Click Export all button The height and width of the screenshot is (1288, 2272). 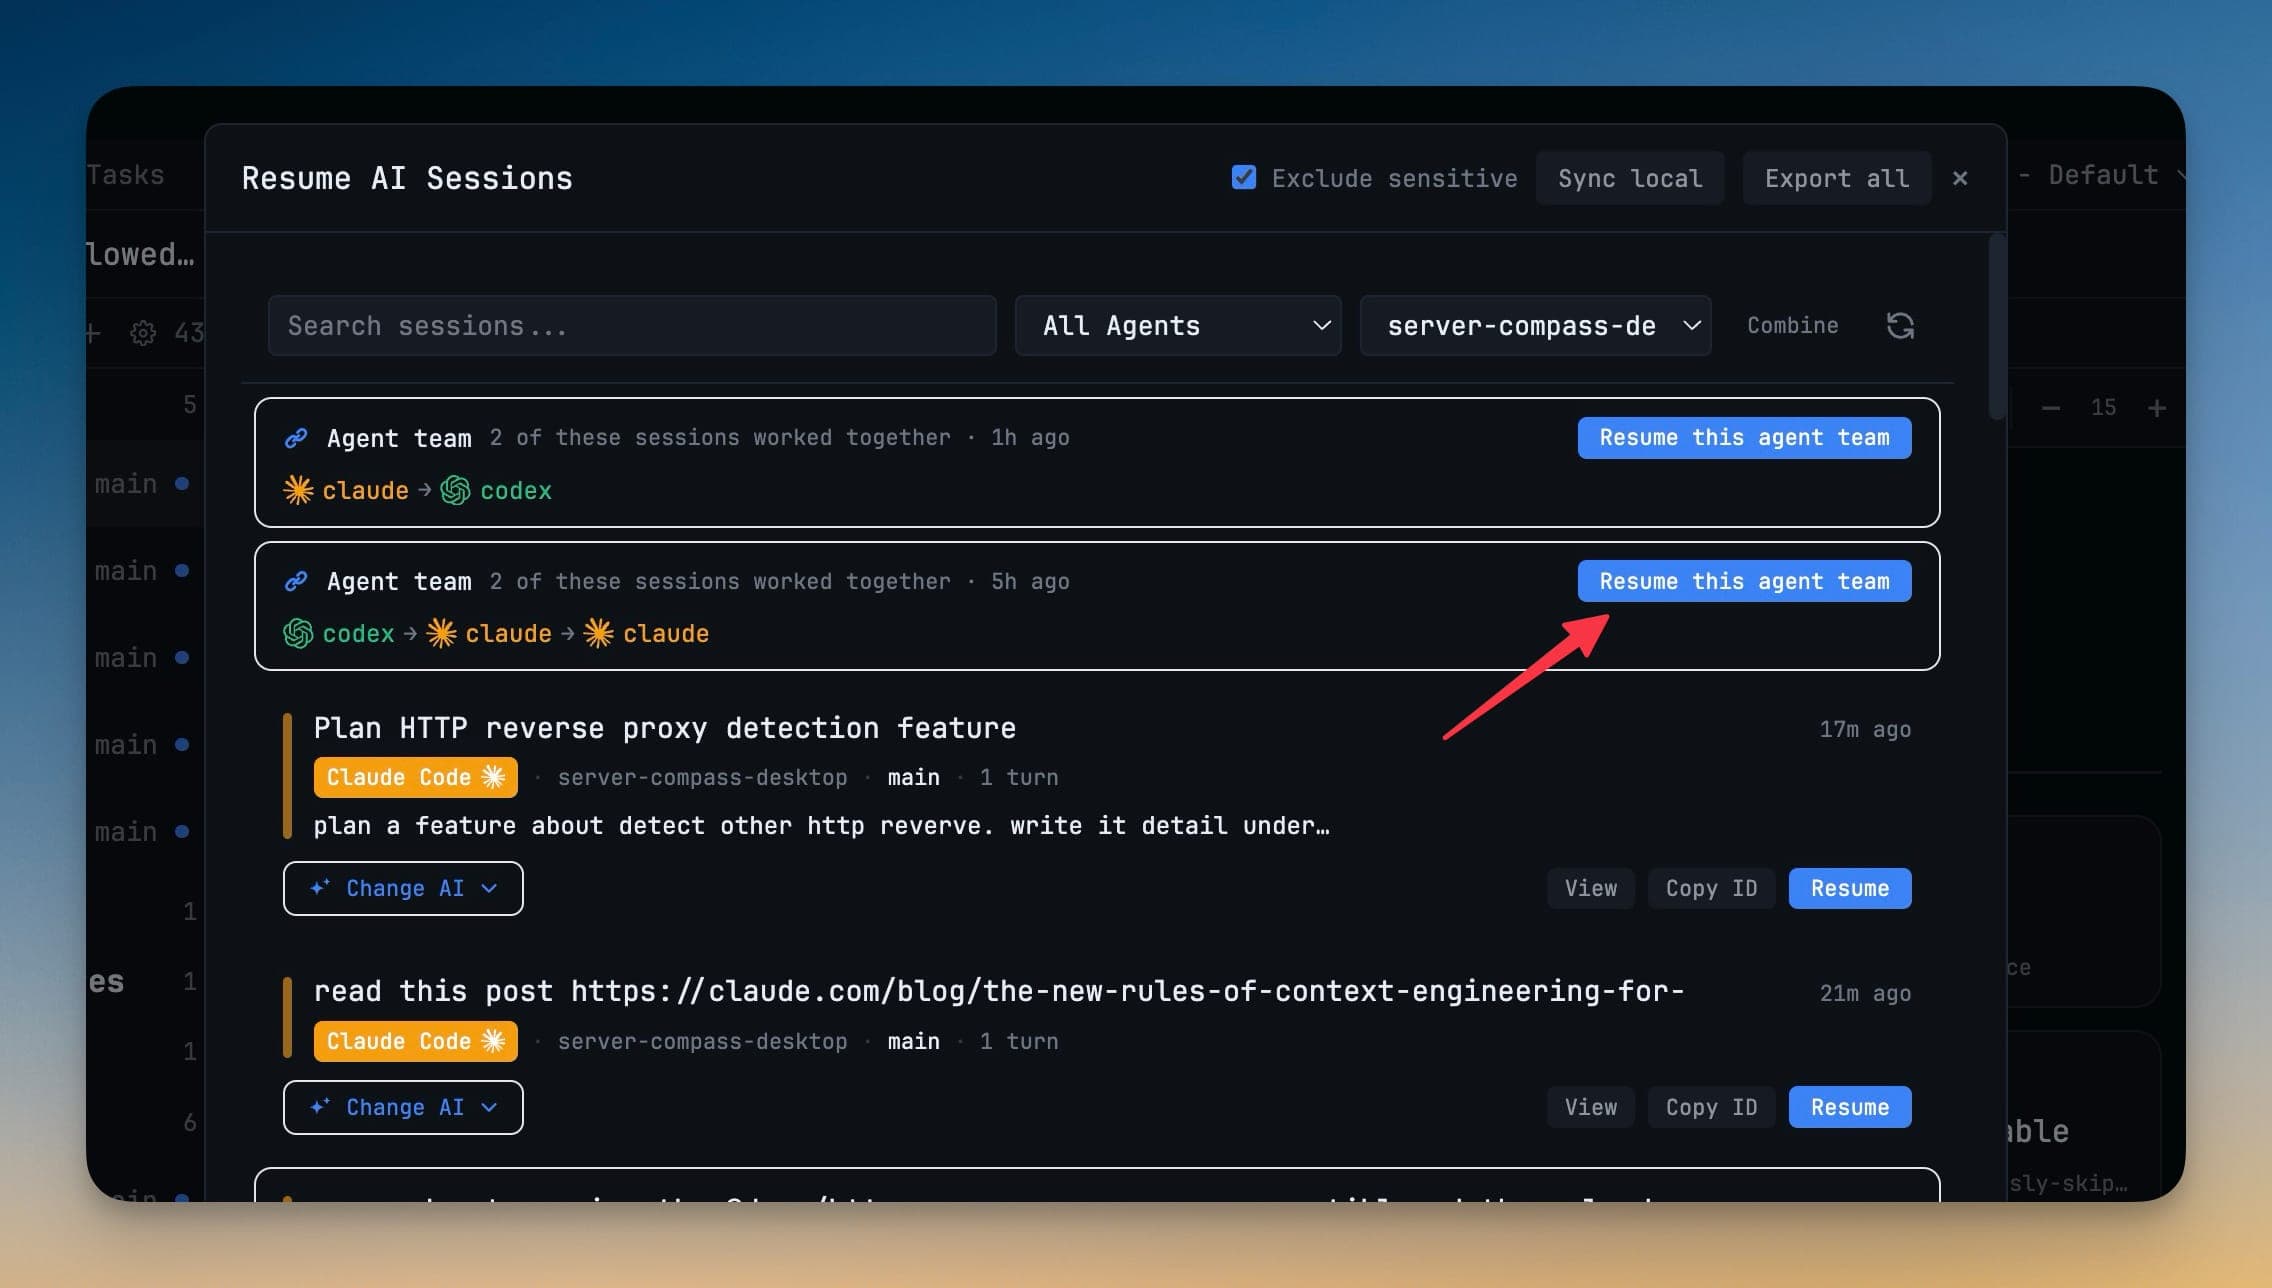point(1837,178)
